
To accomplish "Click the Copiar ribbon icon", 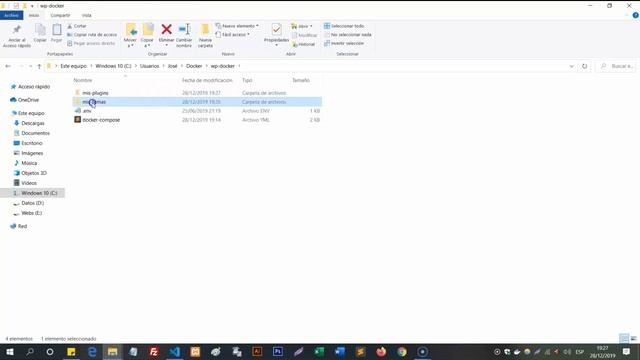I will pos(40,30).
